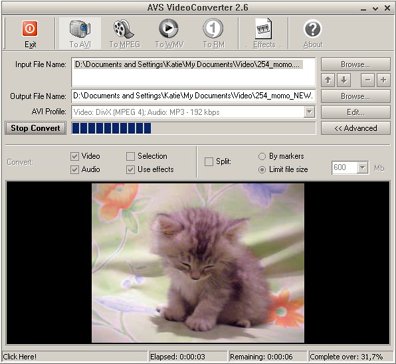Viewport: 396px width, 364px height.
Task: Click into the Output File Name field
Action: tap(193, 96)
